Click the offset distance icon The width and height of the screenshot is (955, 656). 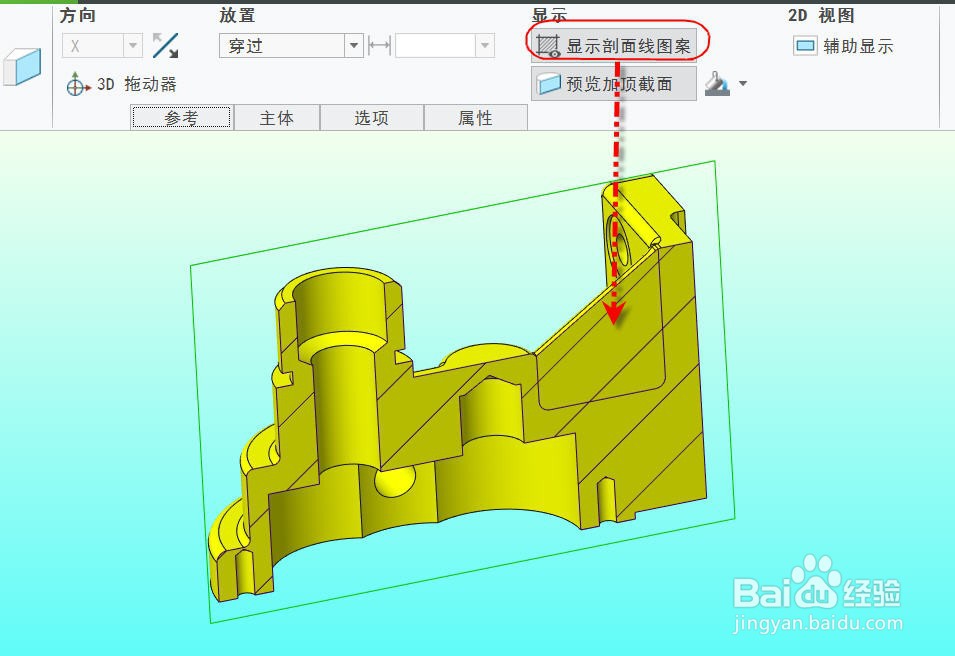pos(379,46)
